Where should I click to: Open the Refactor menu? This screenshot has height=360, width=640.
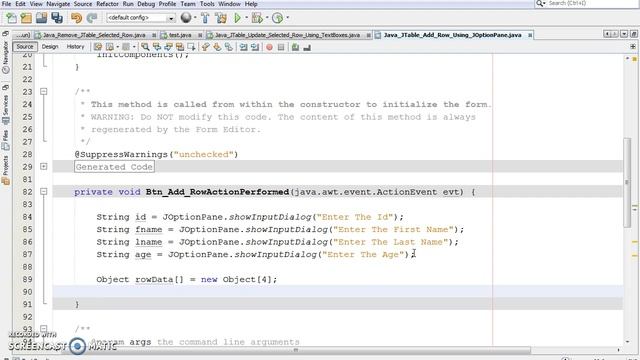click(107, 4)
